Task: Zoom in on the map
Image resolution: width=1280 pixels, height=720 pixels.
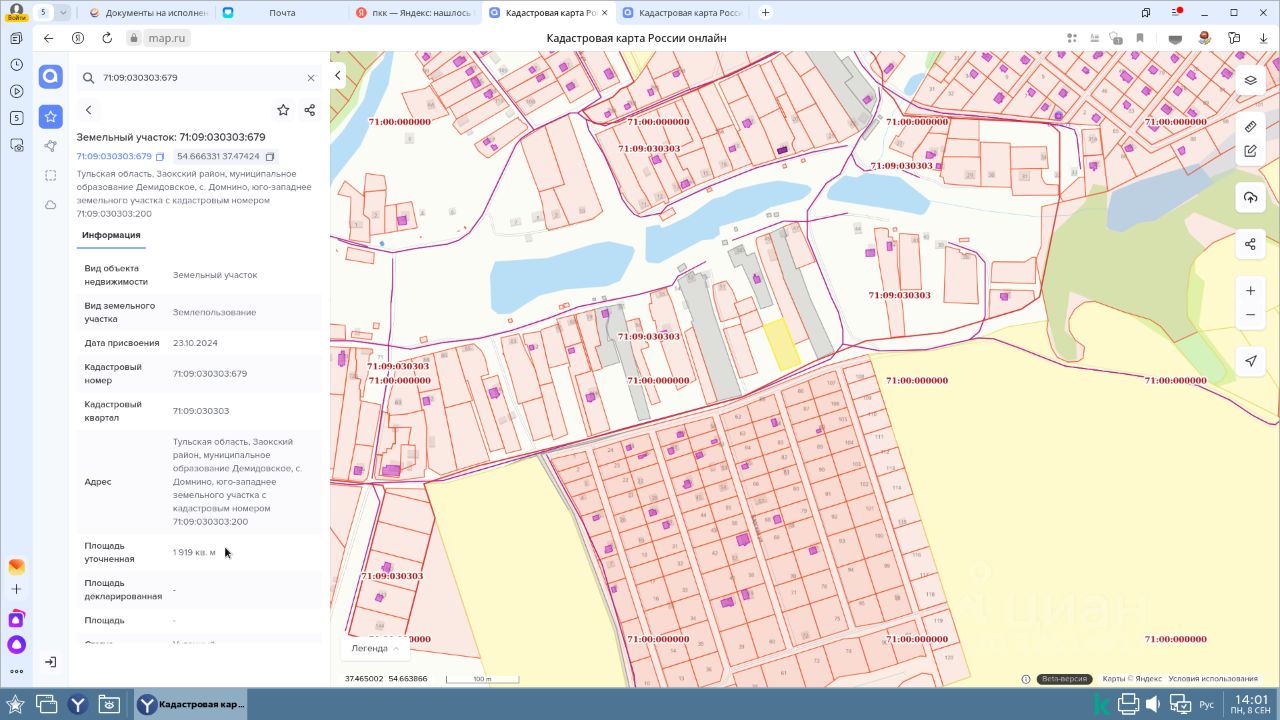Action: (x=1250, y=291)
